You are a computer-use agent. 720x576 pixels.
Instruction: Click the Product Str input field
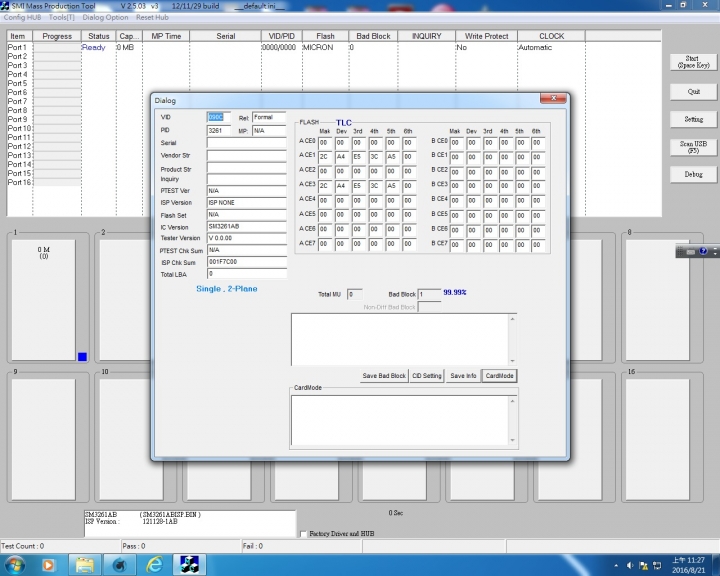[247, 168]
